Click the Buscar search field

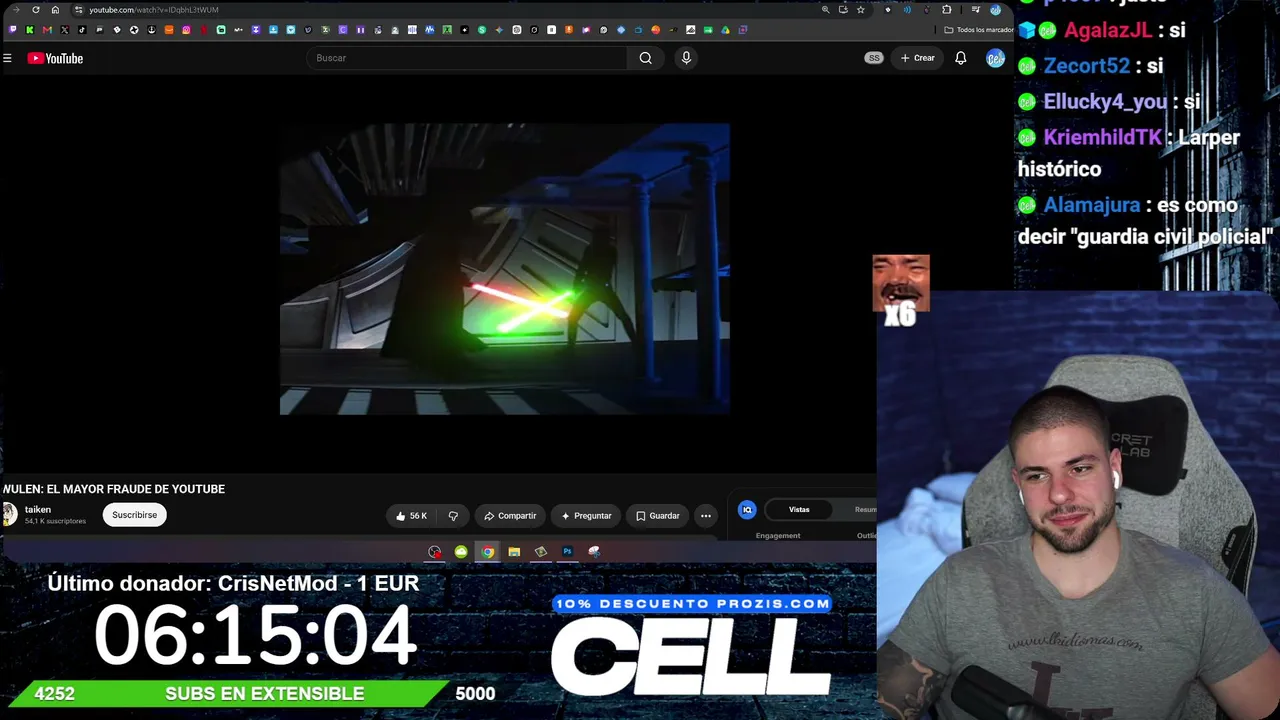[x=466, y=58]
